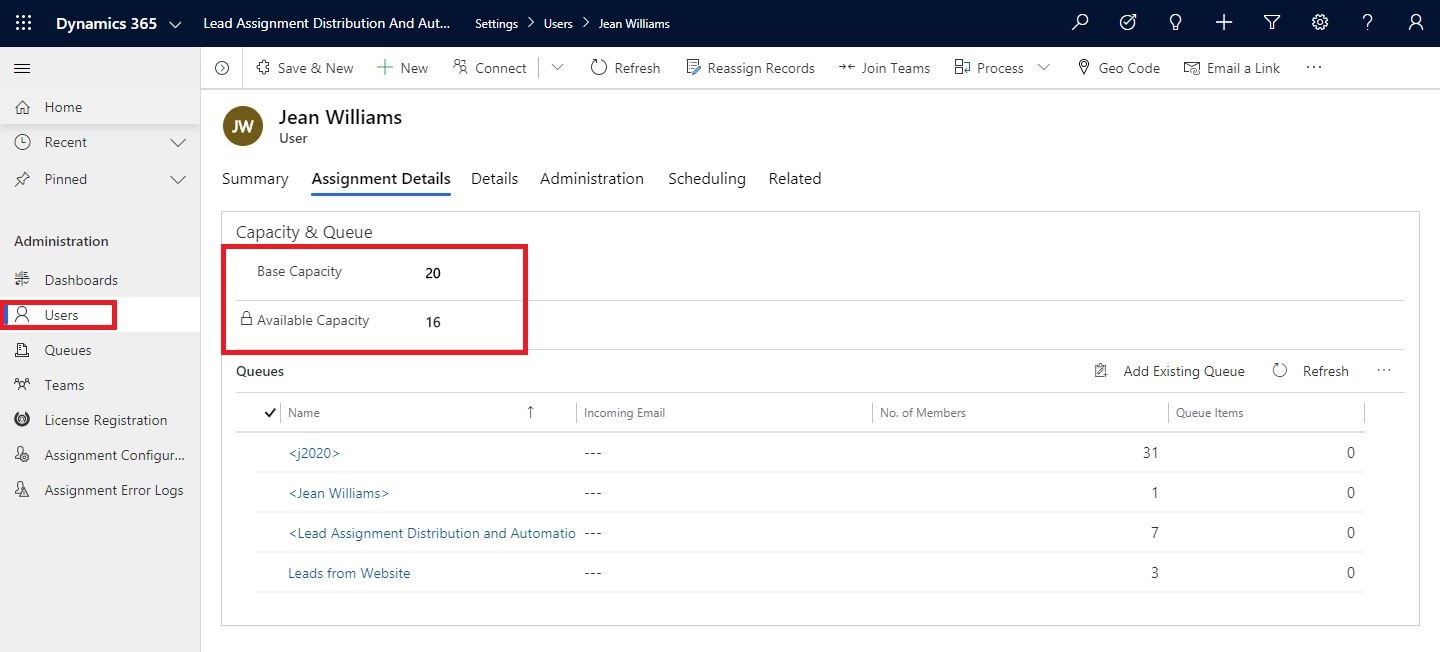Click Users in the breadcrumb
This screenshot has width=1440, height=652.
tap(558, 24)
